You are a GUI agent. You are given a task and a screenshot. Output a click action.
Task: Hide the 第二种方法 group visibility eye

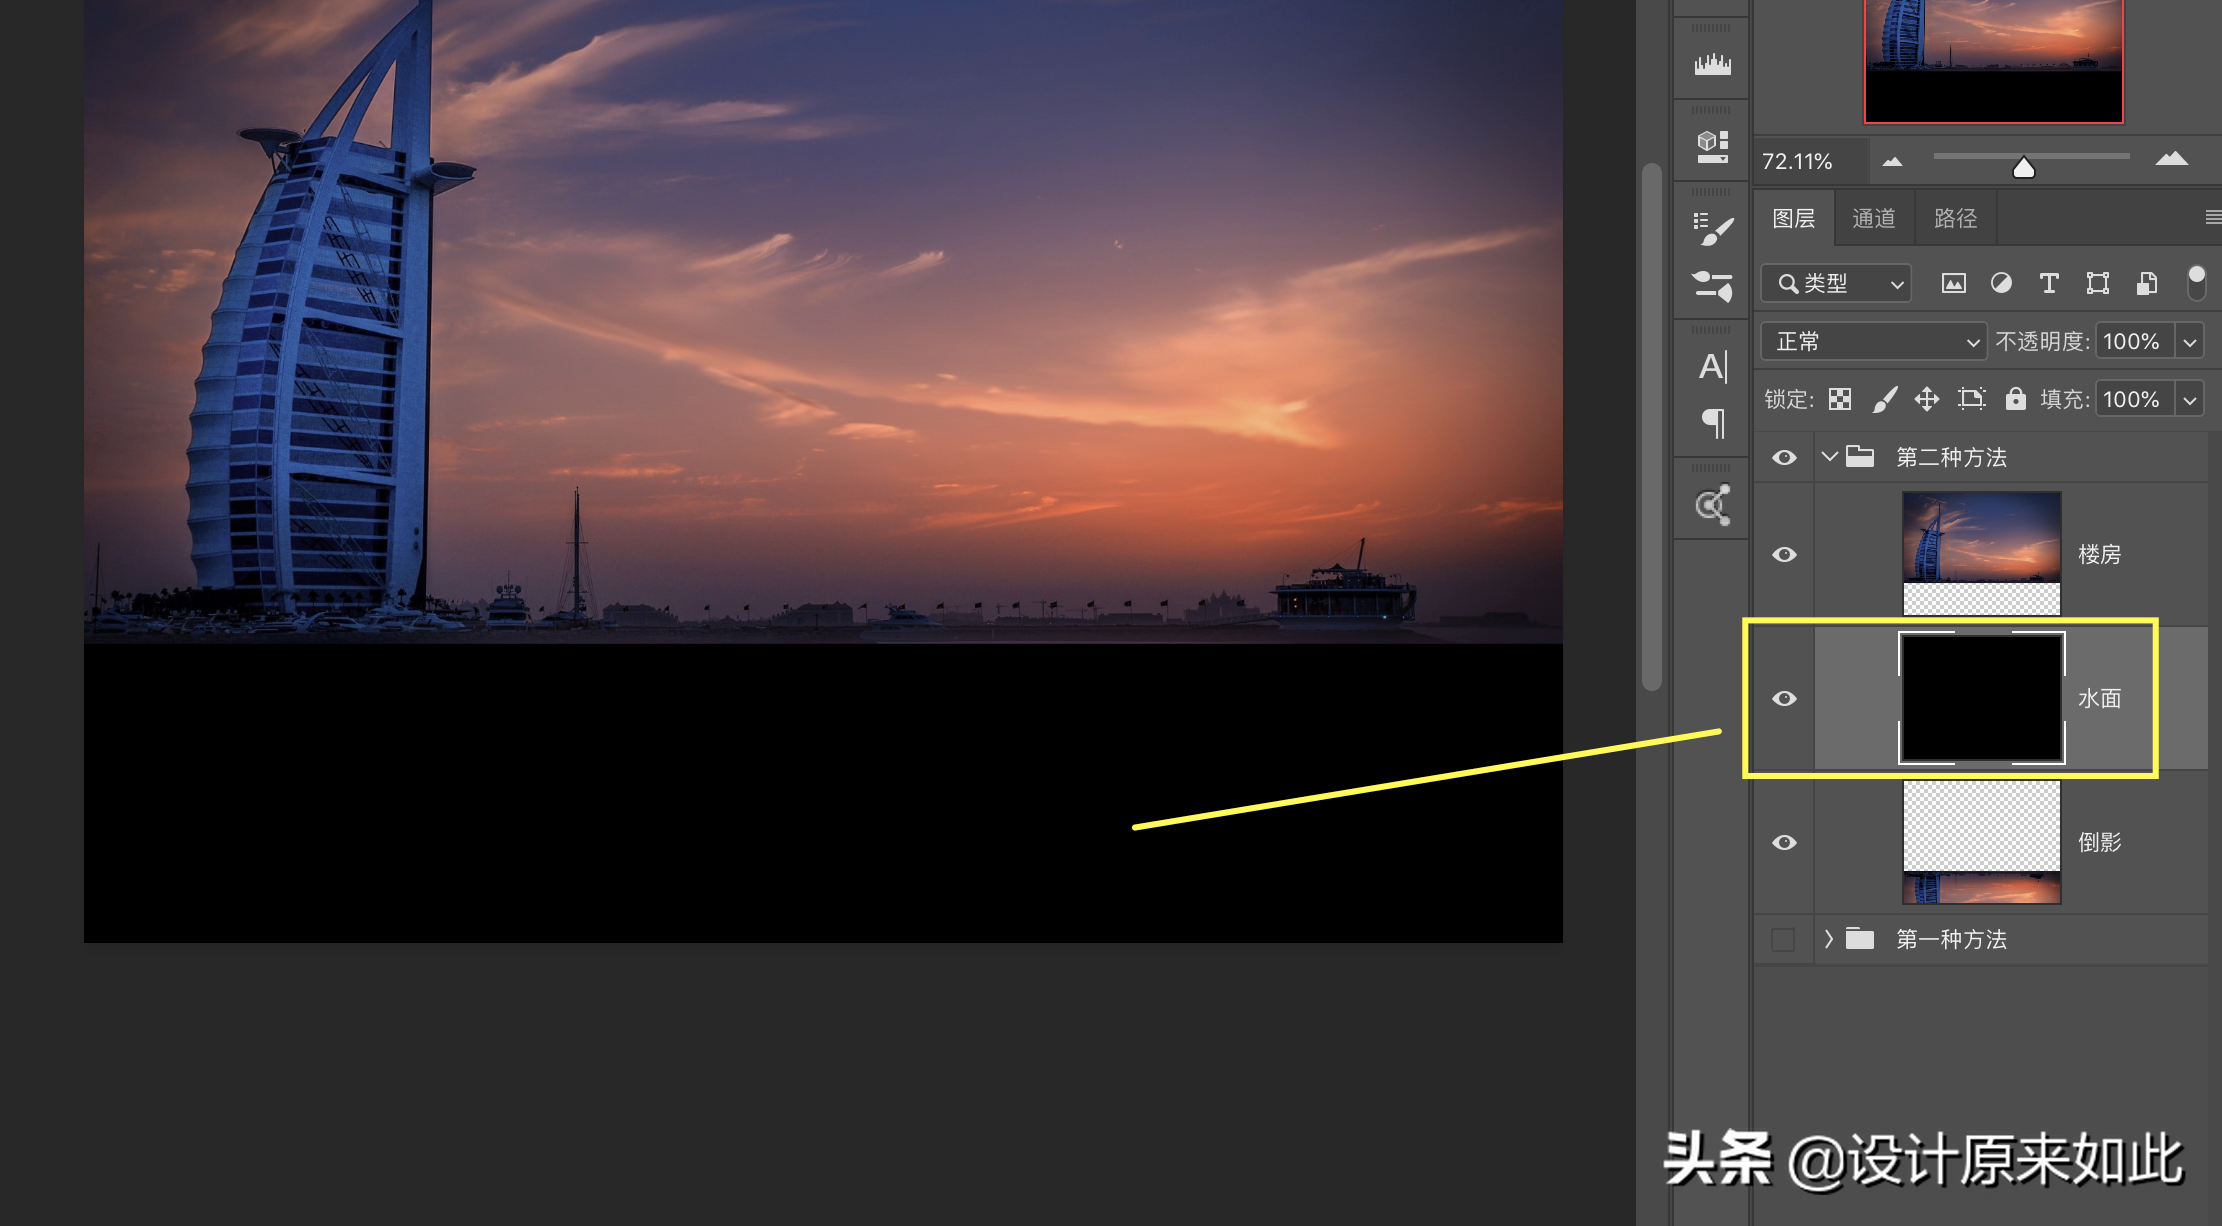coord(1784,457)
